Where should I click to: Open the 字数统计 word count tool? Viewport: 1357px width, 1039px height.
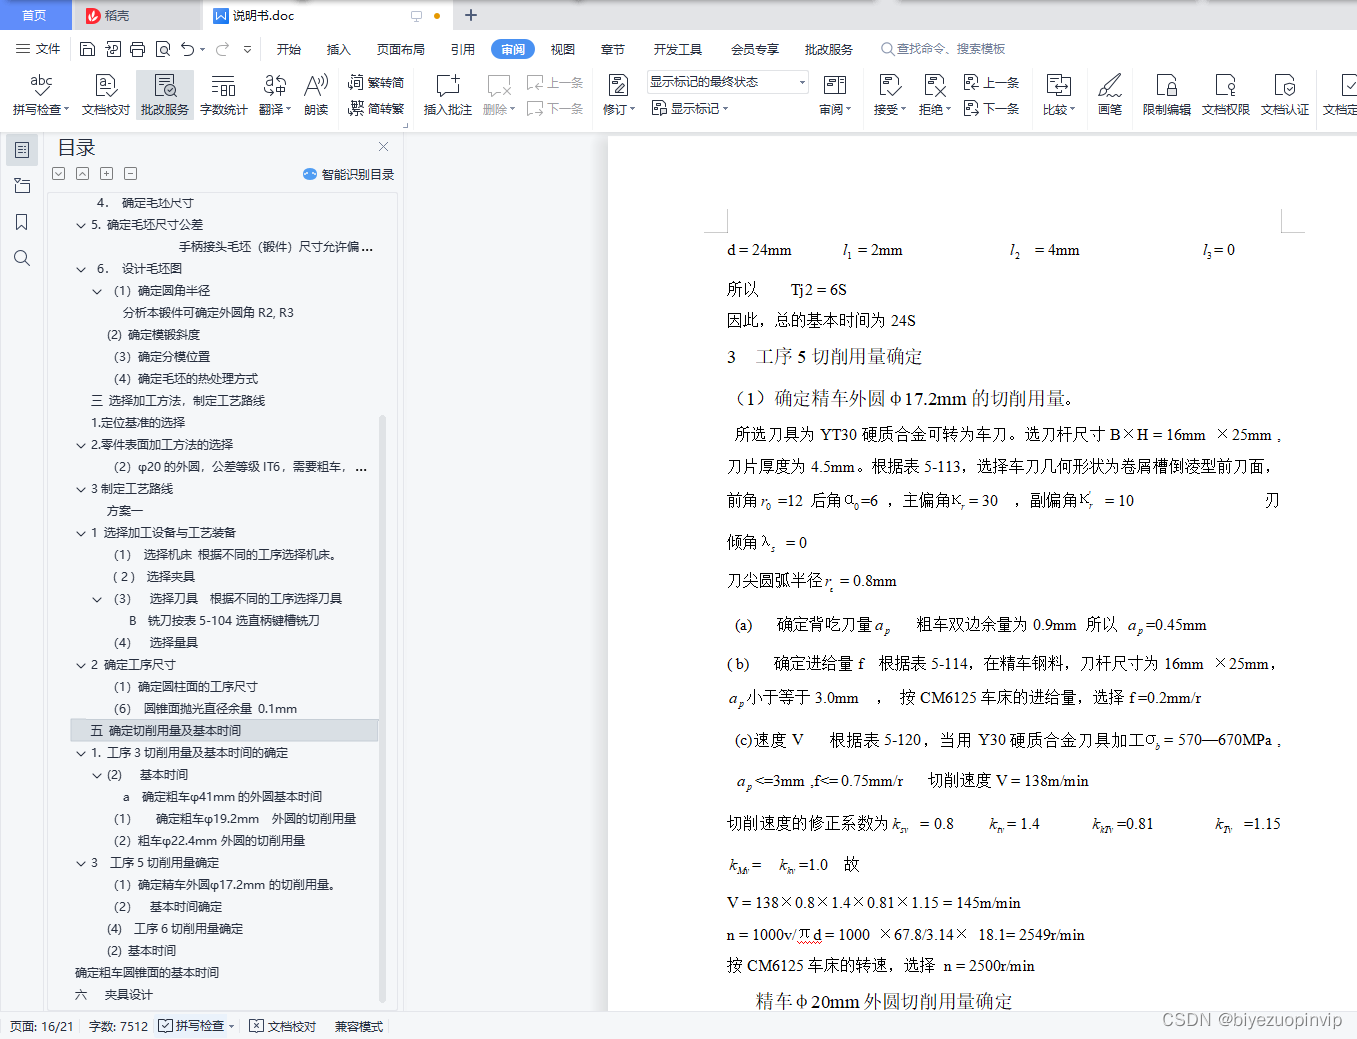(x=223, y=94)
